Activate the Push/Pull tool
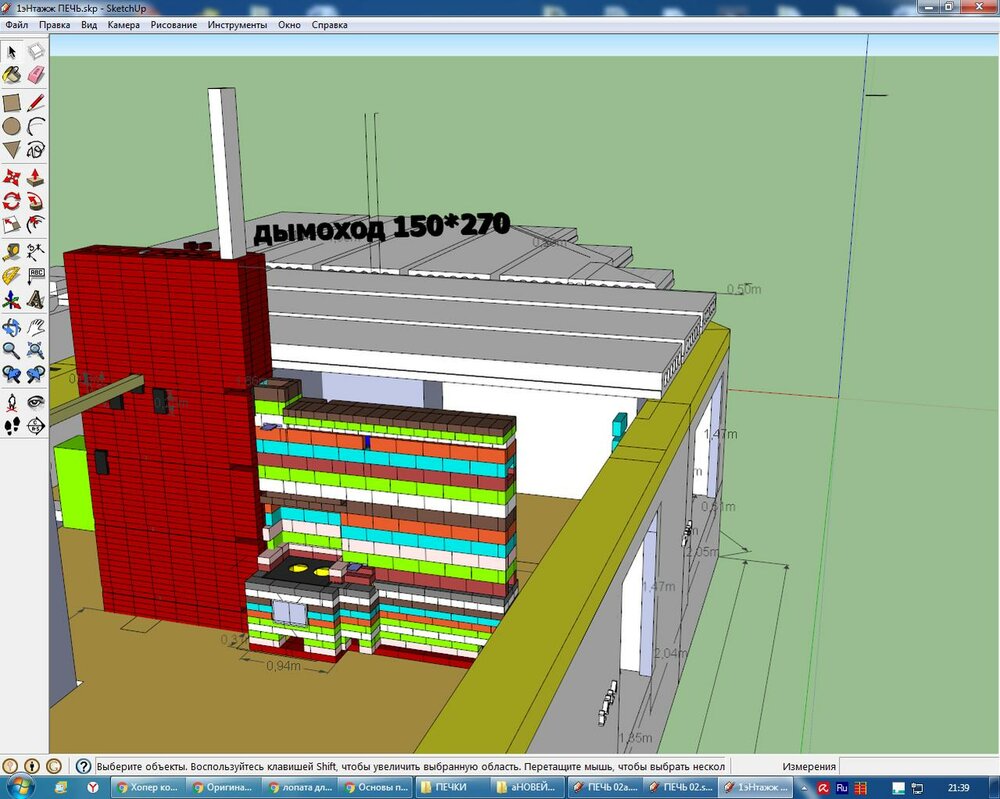 pyautogui.click(x=36, y=177)
